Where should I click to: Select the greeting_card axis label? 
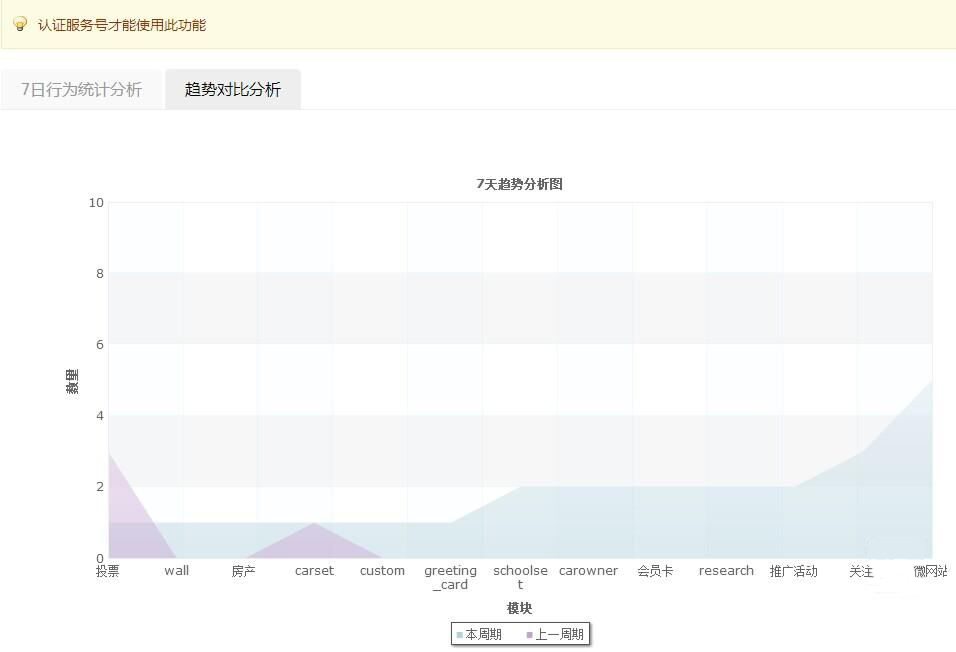(x=450, y=577)
